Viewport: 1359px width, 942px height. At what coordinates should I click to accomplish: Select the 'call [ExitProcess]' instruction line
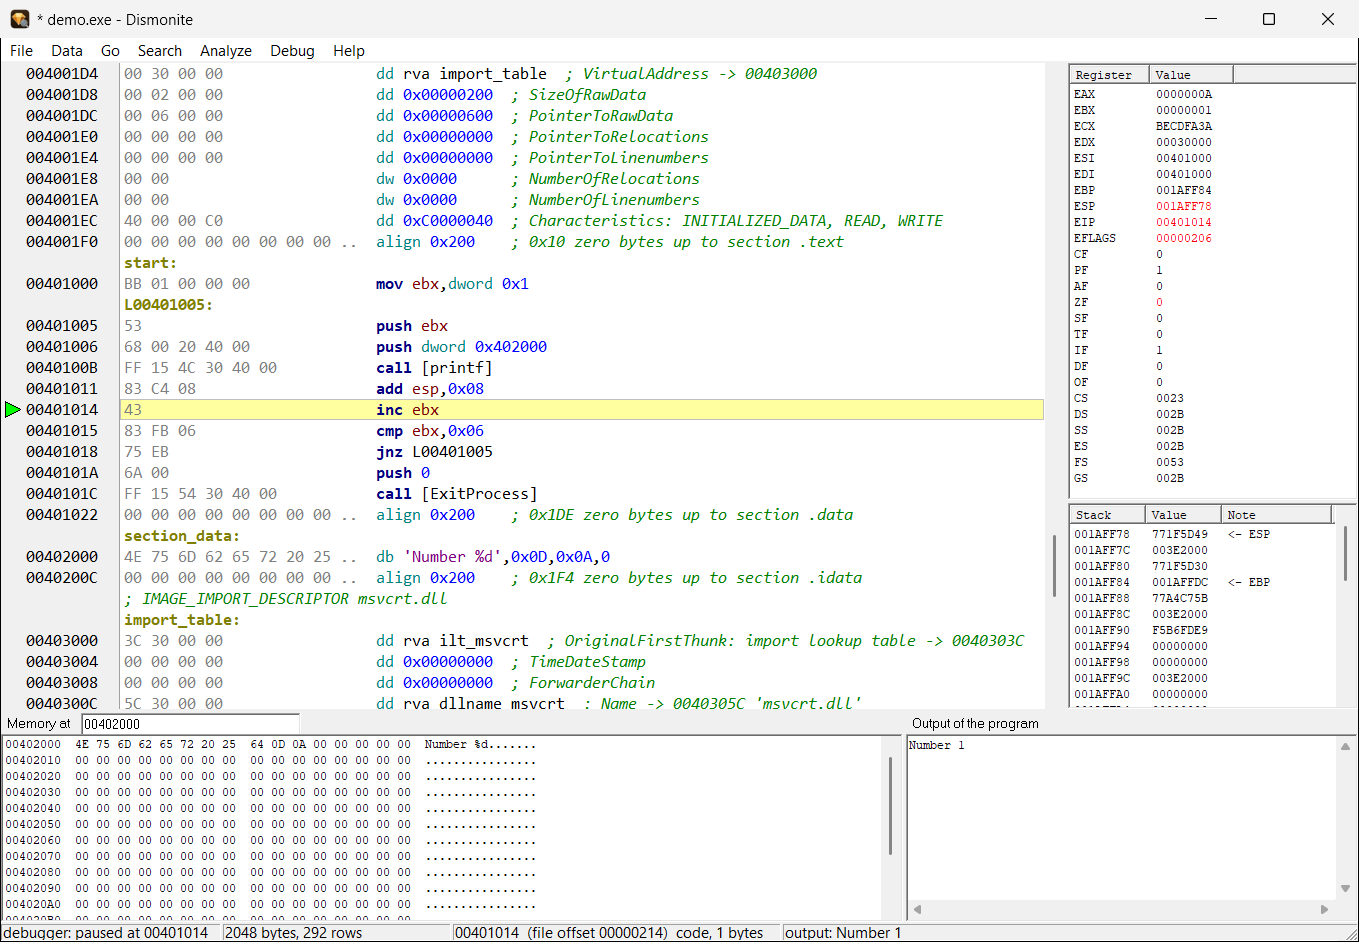click(x=582, y=494)
